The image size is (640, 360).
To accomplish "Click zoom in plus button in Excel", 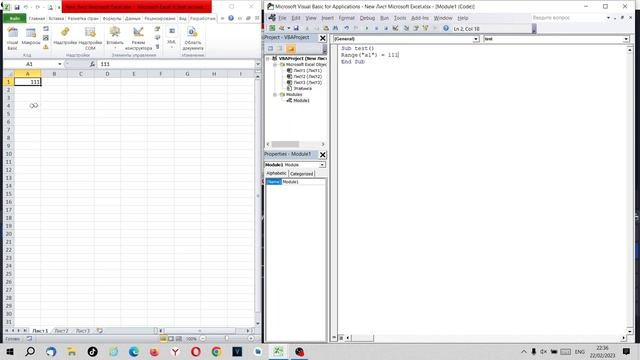I will pos(251,338).
